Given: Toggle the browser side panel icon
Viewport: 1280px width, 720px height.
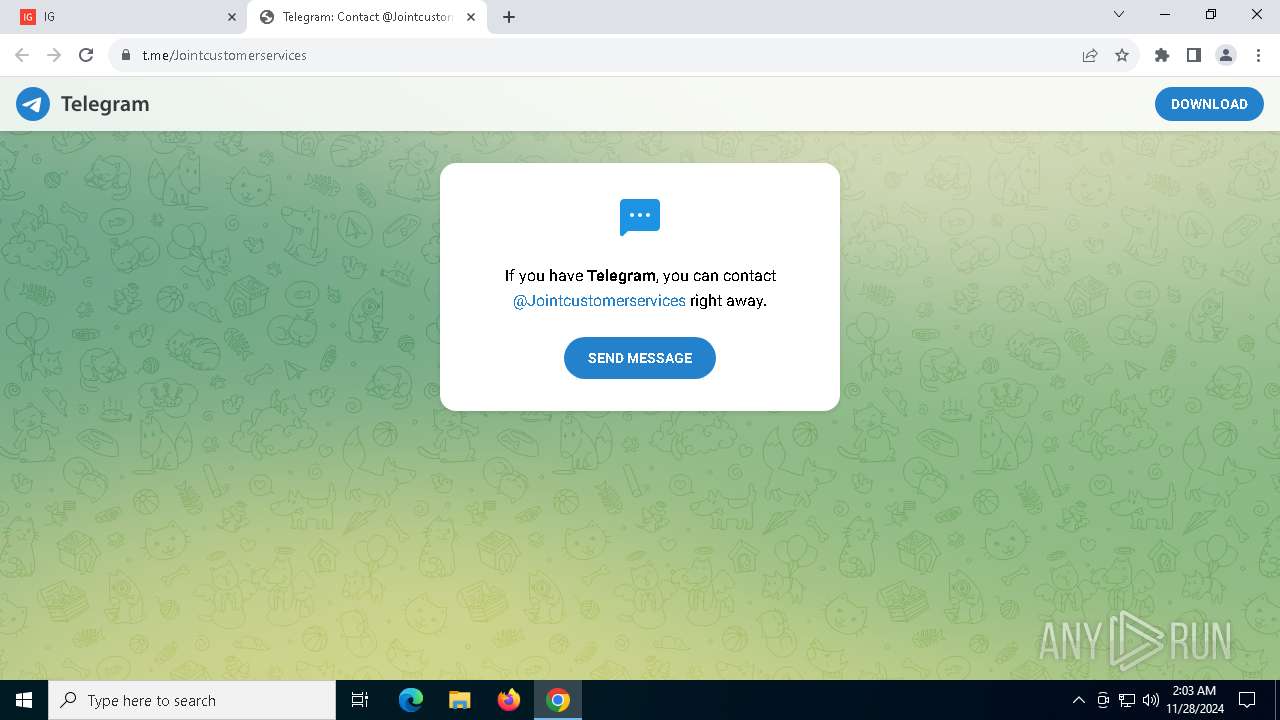Looking at the screenshot, I should [x=1194, y=55].
